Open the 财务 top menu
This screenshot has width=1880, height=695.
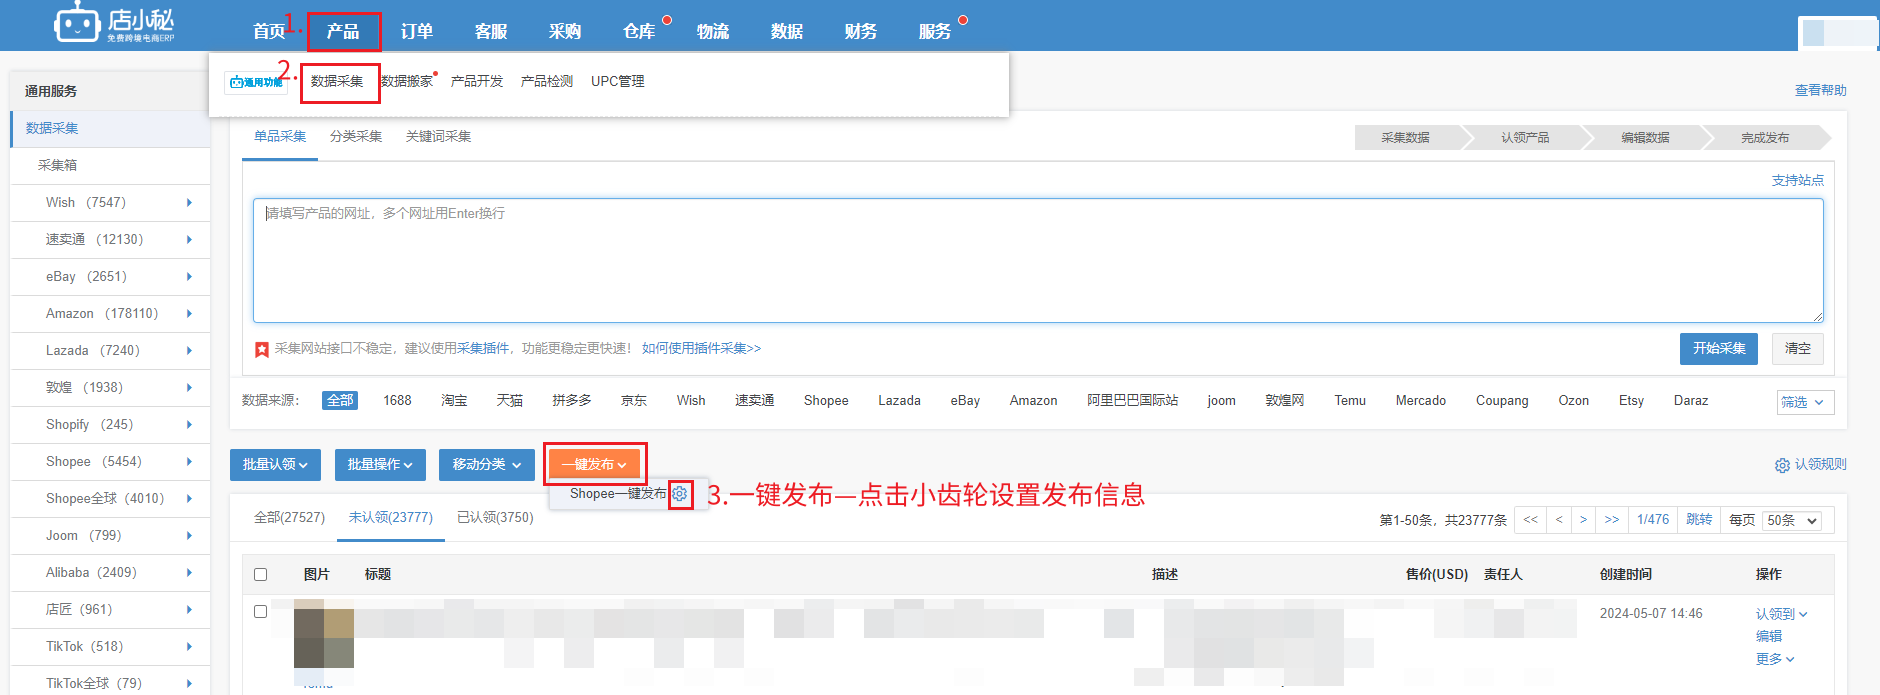pyautogui.click(x=861, y=32)
